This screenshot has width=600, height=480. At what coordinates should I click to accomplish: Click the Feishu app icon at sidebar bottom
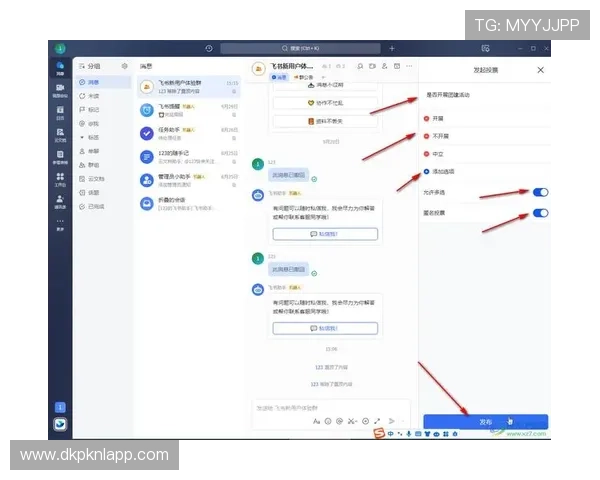tap(60, 424)
